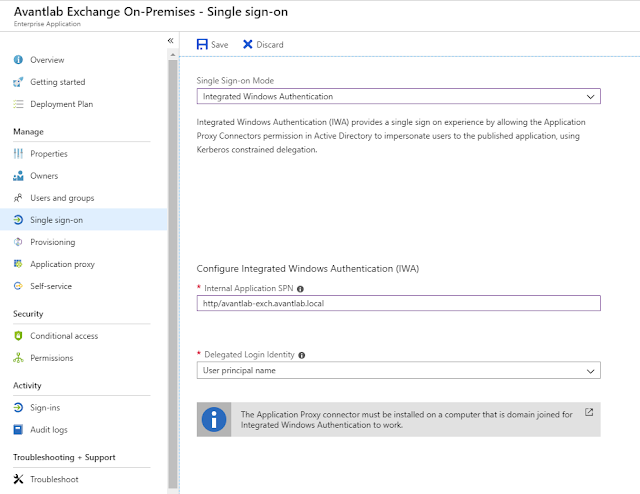
Task: Click the Internal Application SPN info icon
Action: point(300,289)
